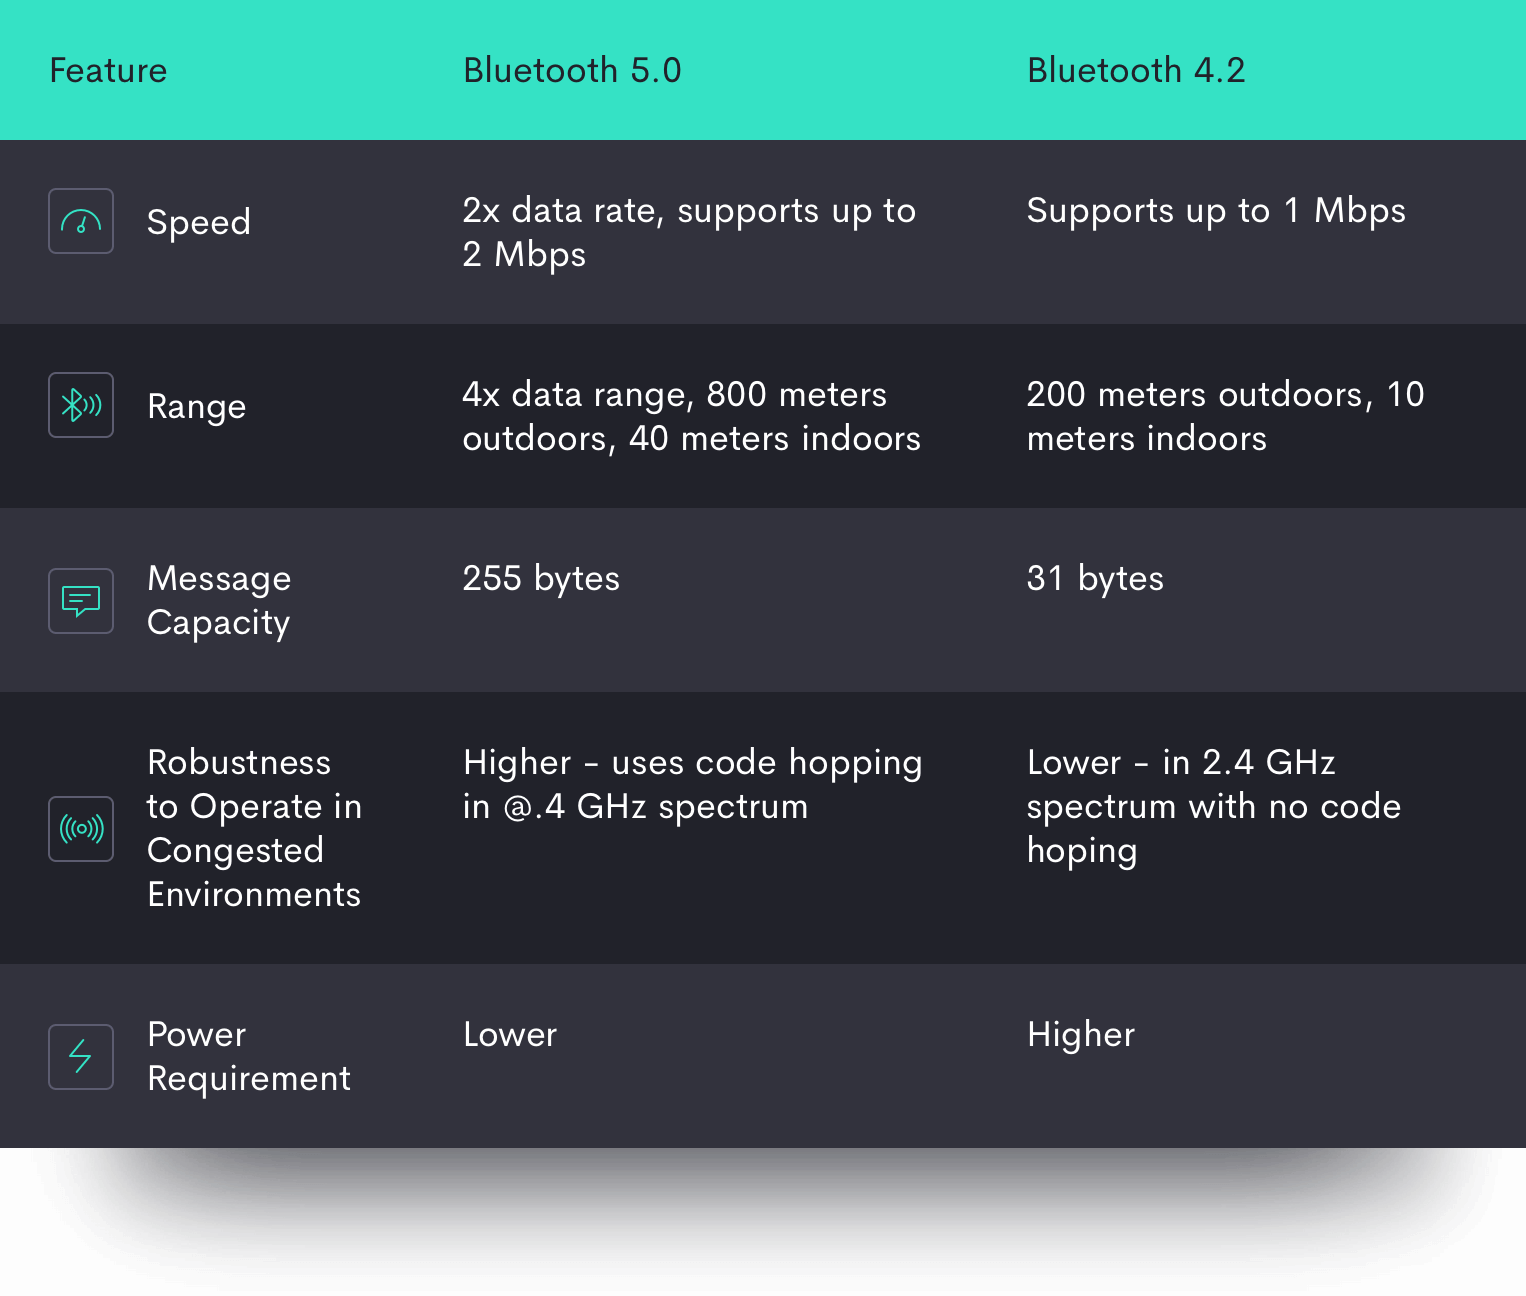1526x1296 pixels.
Task: Click the '255 bytes' cell
Action: 541,579
